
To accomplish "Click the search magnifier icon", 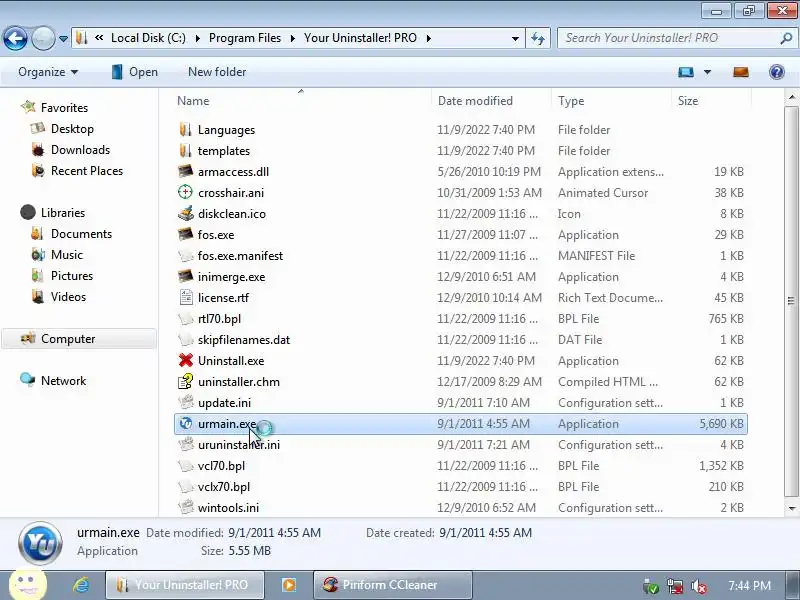I will 786,38.
